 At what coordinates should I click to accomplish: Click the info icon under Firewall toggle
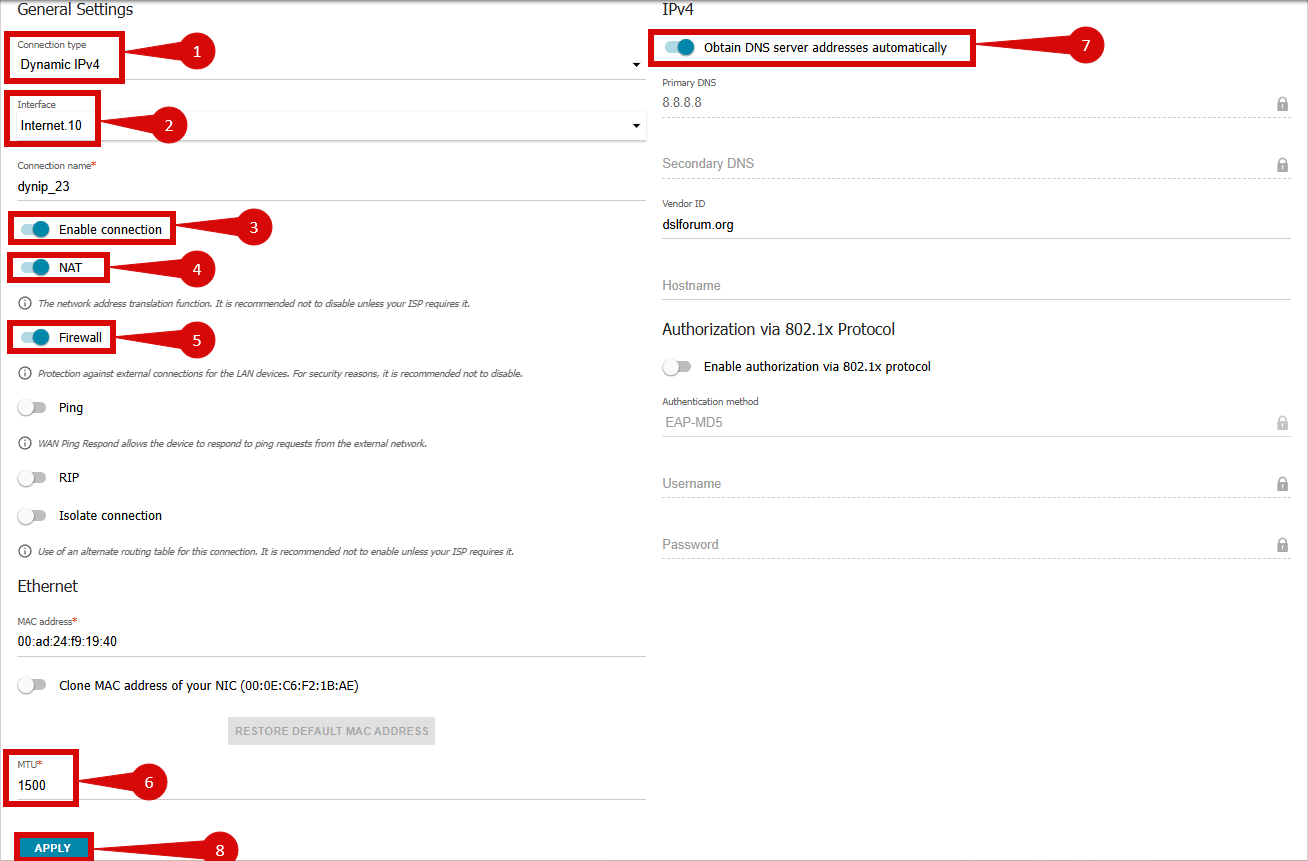pyautogui.click(x=25, y=373)
